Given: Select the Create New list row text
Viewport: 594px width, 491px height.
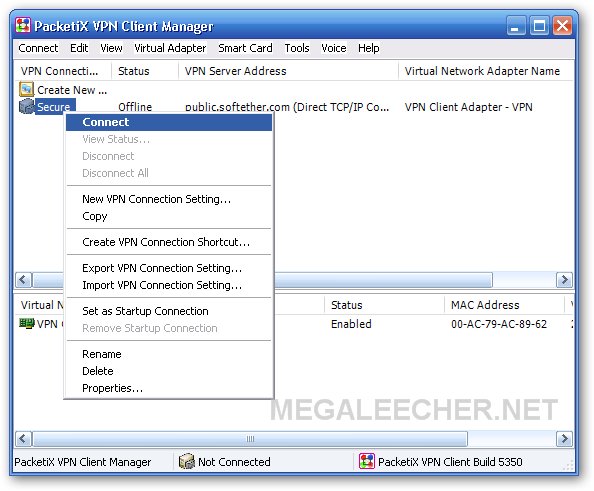Looking at the screenshot, I should pos(72,90).
